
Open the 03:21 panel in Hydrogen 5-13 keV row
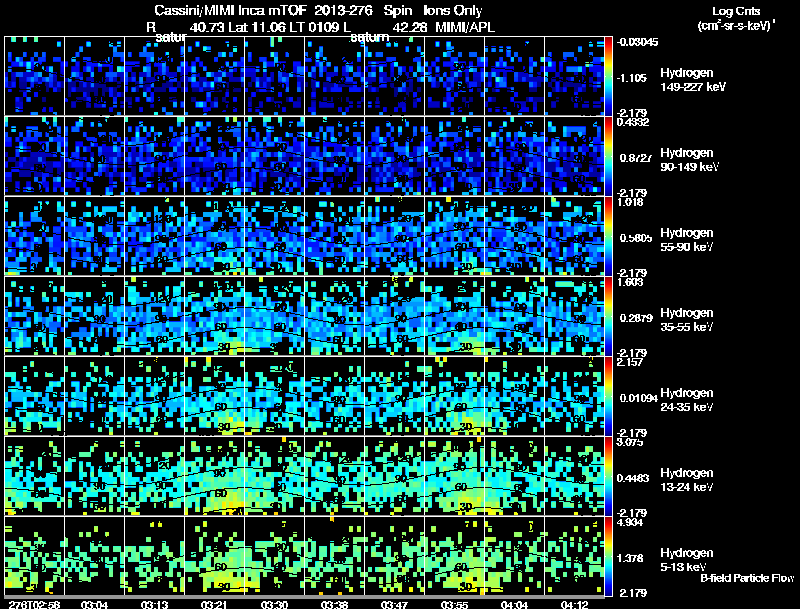click(x=214, y=556)
